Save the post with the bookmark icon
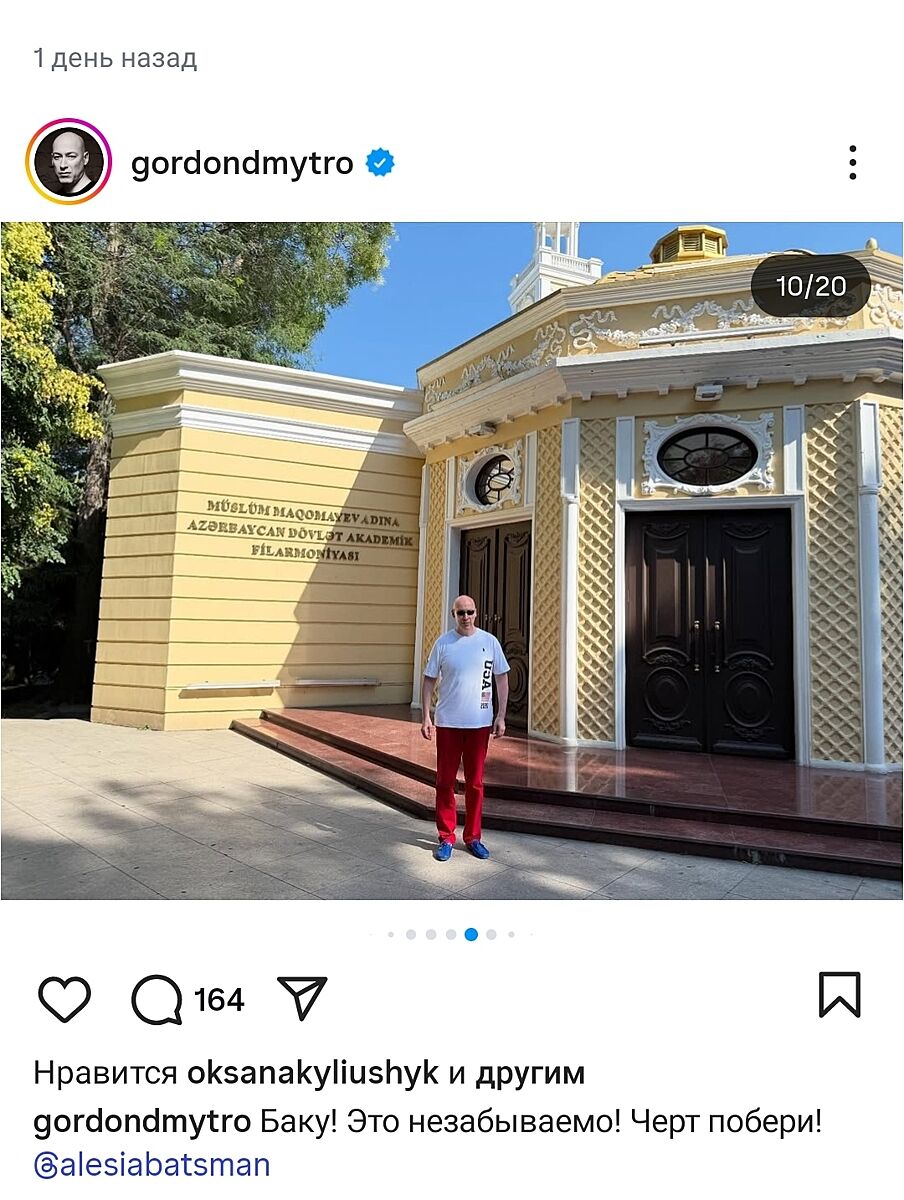 tap(839, 995)
